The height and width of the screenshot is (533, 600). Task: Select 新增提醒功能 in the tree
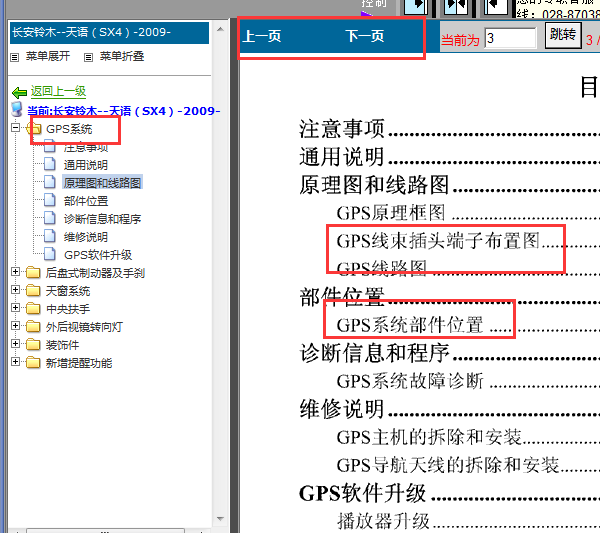pos(79,363)
